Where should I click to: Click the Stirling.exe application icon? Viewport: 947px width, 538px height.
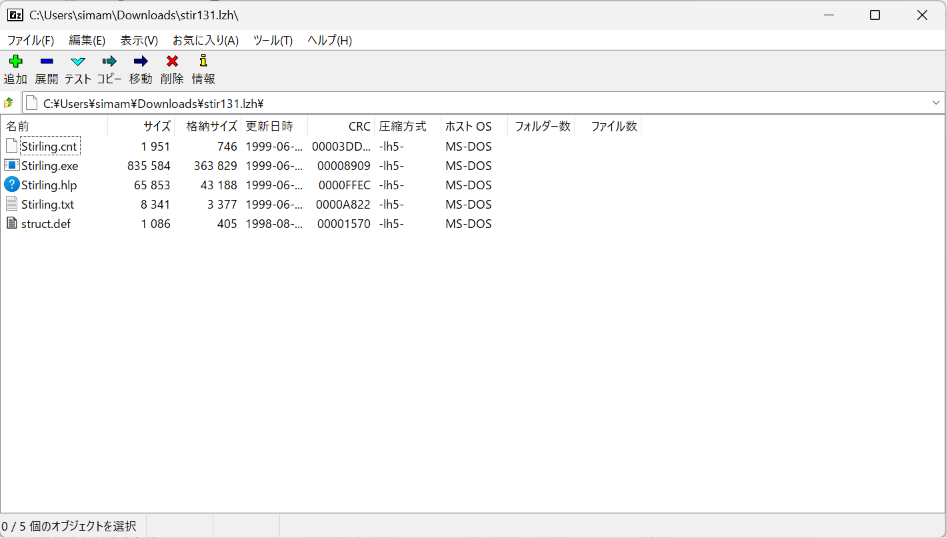(x=11, y=165)
